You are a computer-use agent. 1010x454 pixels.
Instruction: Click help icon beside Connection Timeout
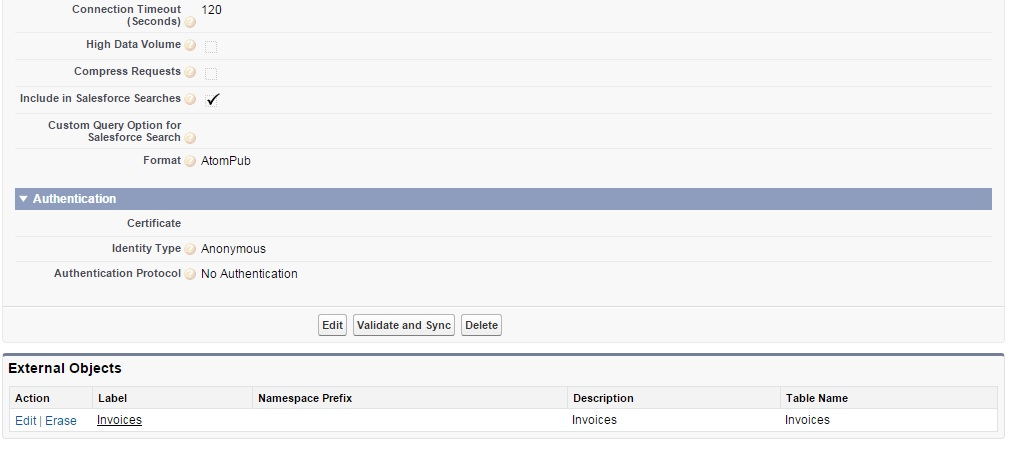190,22
